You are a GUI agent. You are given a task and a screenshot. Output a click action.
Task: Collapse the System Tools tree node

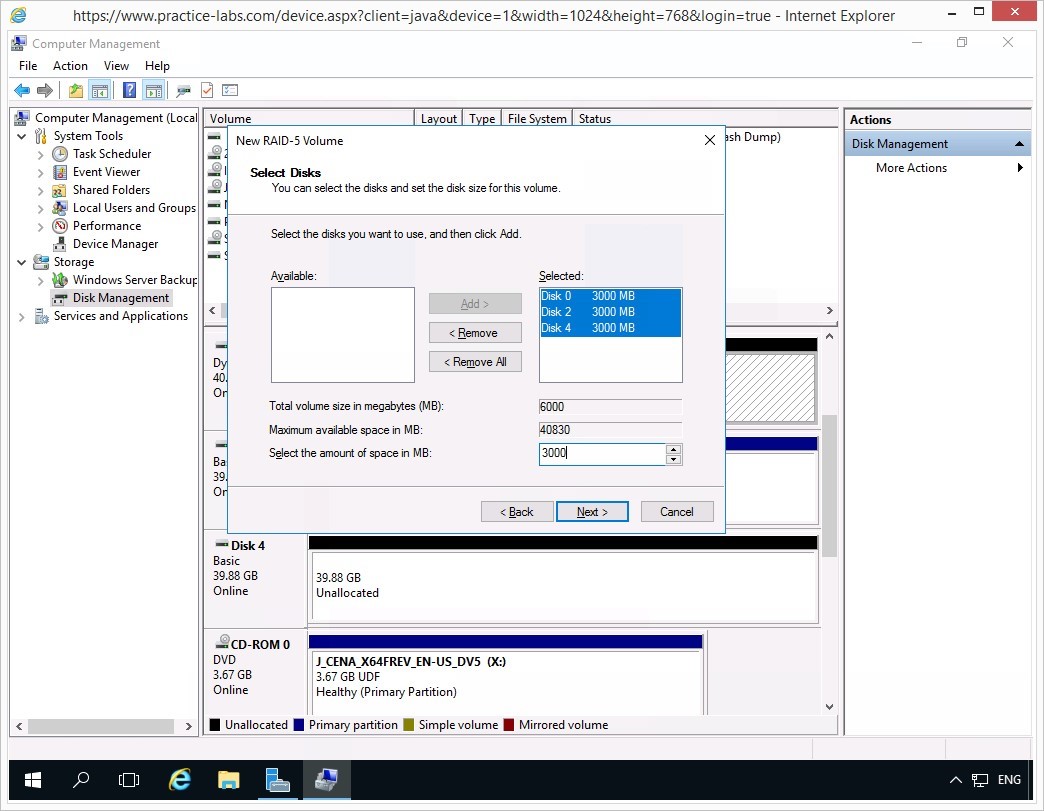(x=23, y=136)
